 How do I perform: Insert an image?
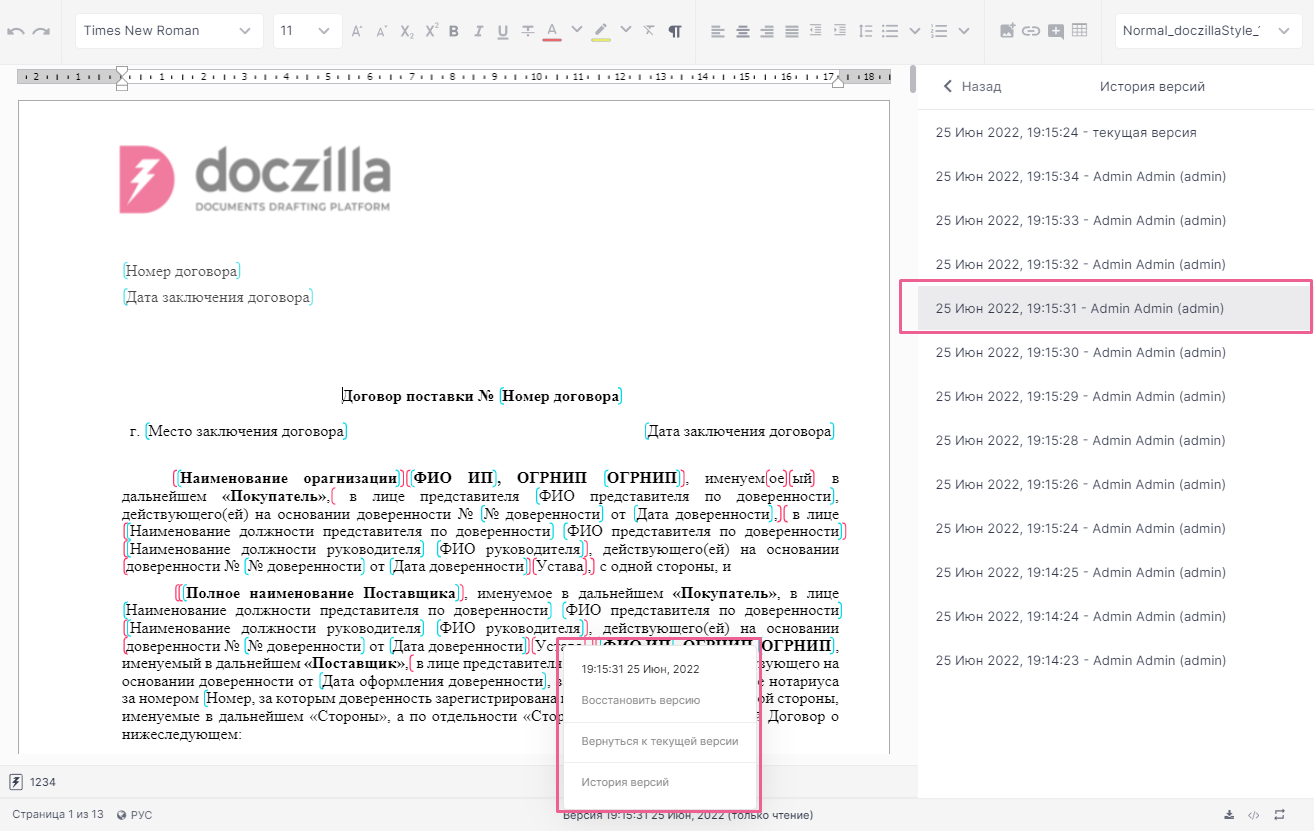click(x=1007, y=31)
